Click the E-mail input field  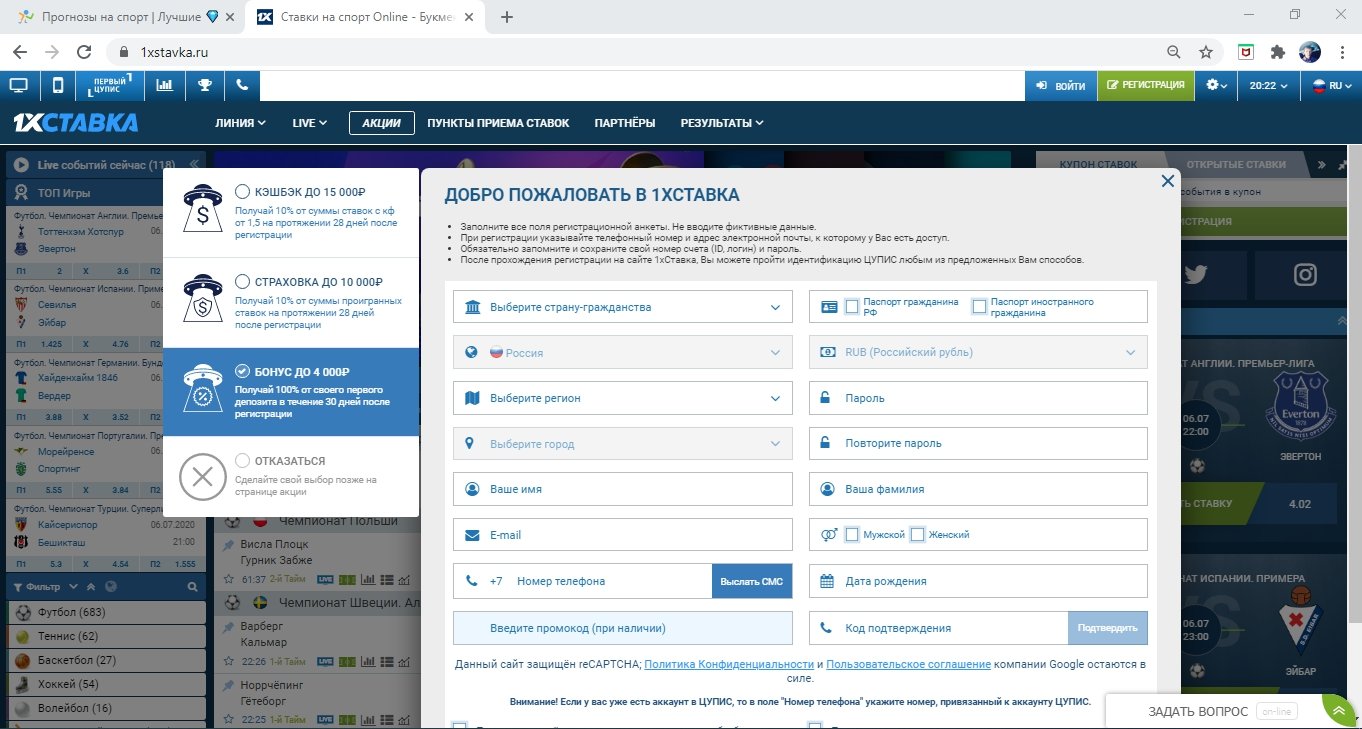622,535
